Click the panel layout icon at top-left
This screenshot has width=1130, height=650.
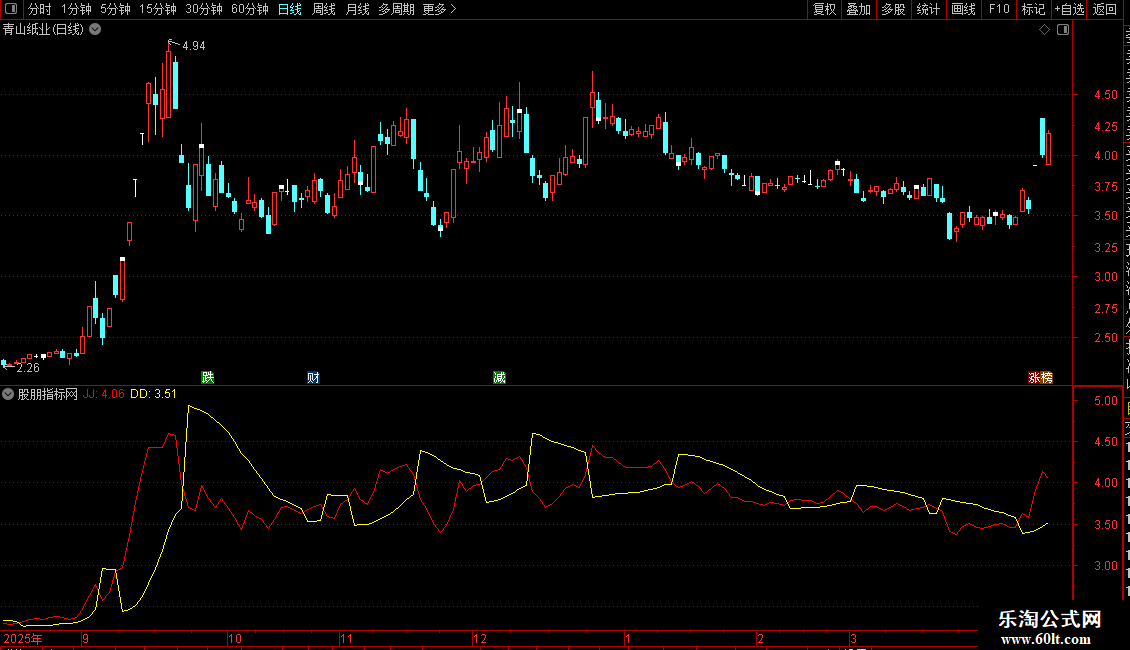(x=11, y=9)
